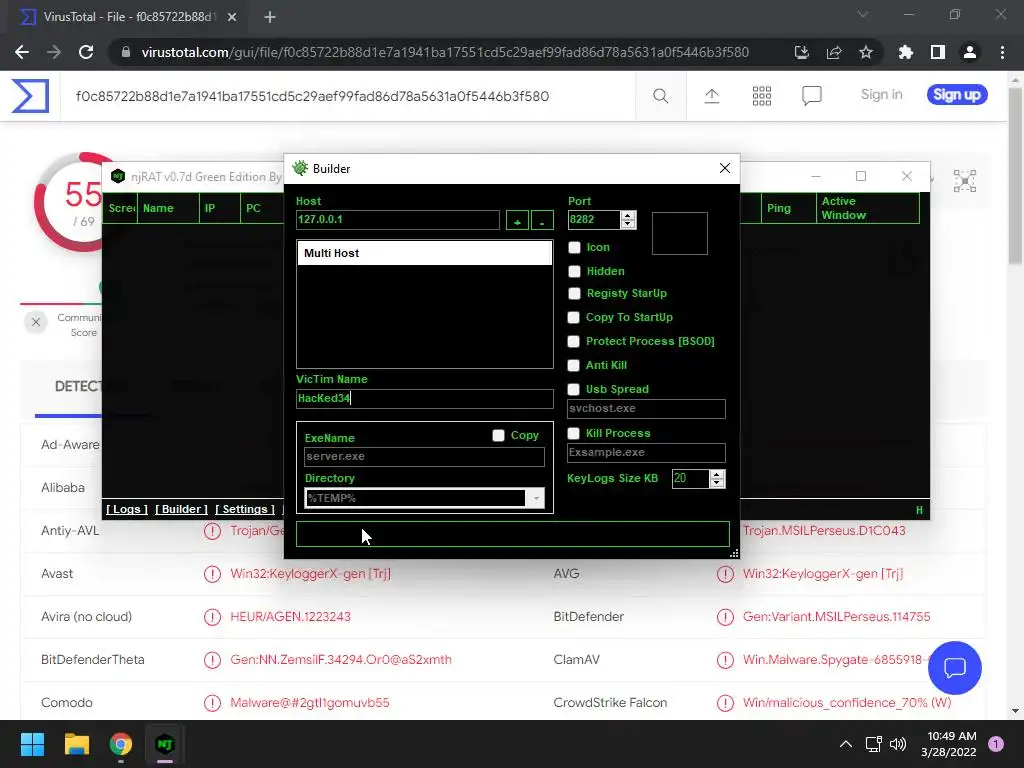Dismiss the Community Score X icon
Viewport: 1024px width, 768px height.
[x=36, y=322]
